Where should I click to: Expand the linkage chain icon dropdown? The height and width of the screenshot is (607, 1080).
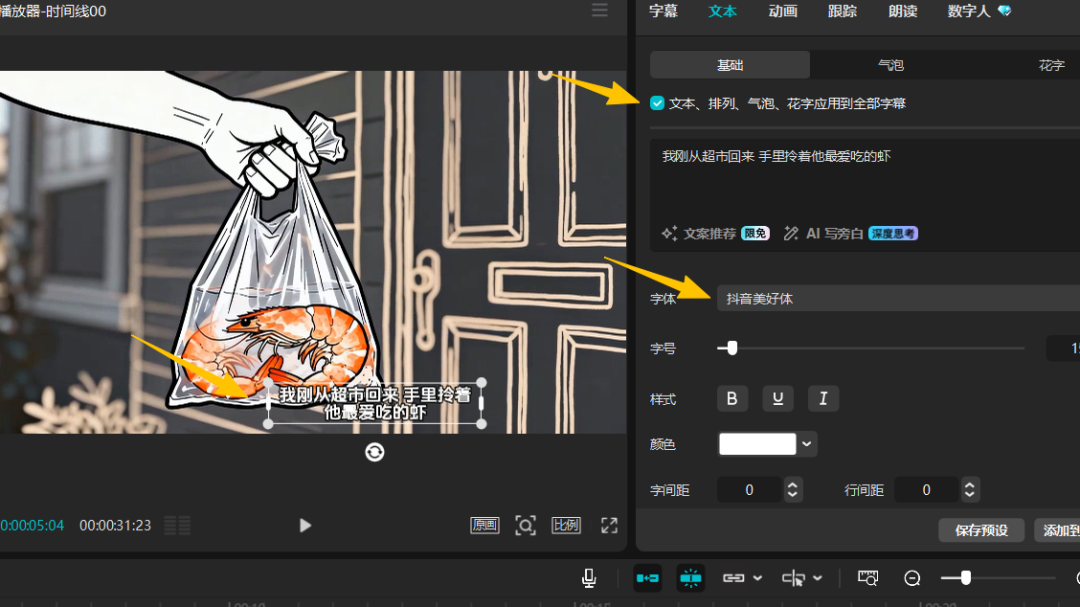757,578
